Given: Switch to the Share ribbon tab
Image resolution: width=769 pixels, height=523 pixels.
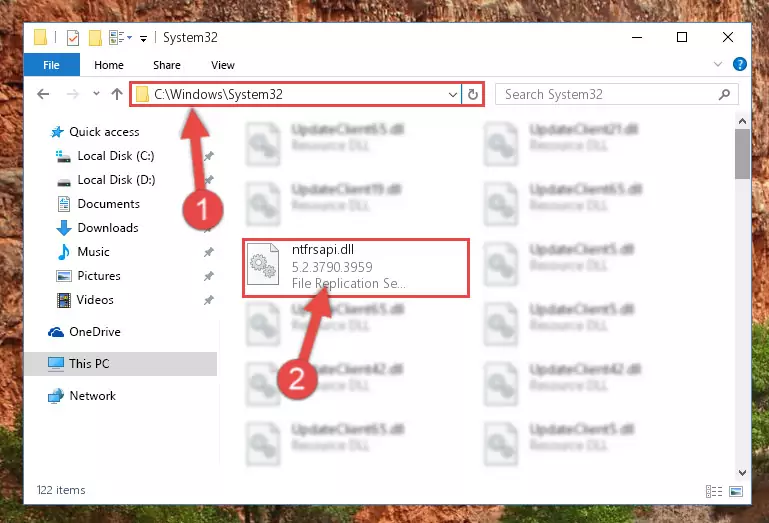Looking at the screenshot, I should point(167,65).
